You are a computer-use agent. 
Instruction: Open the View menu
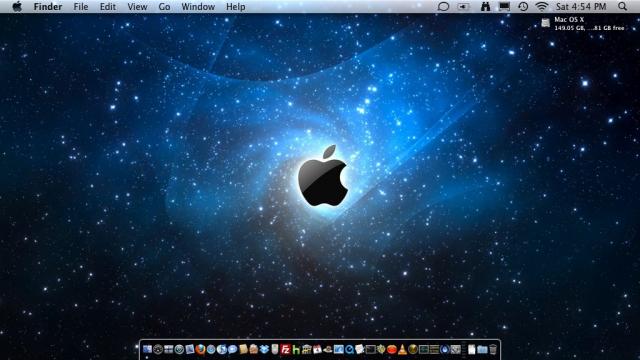point(137,7)
